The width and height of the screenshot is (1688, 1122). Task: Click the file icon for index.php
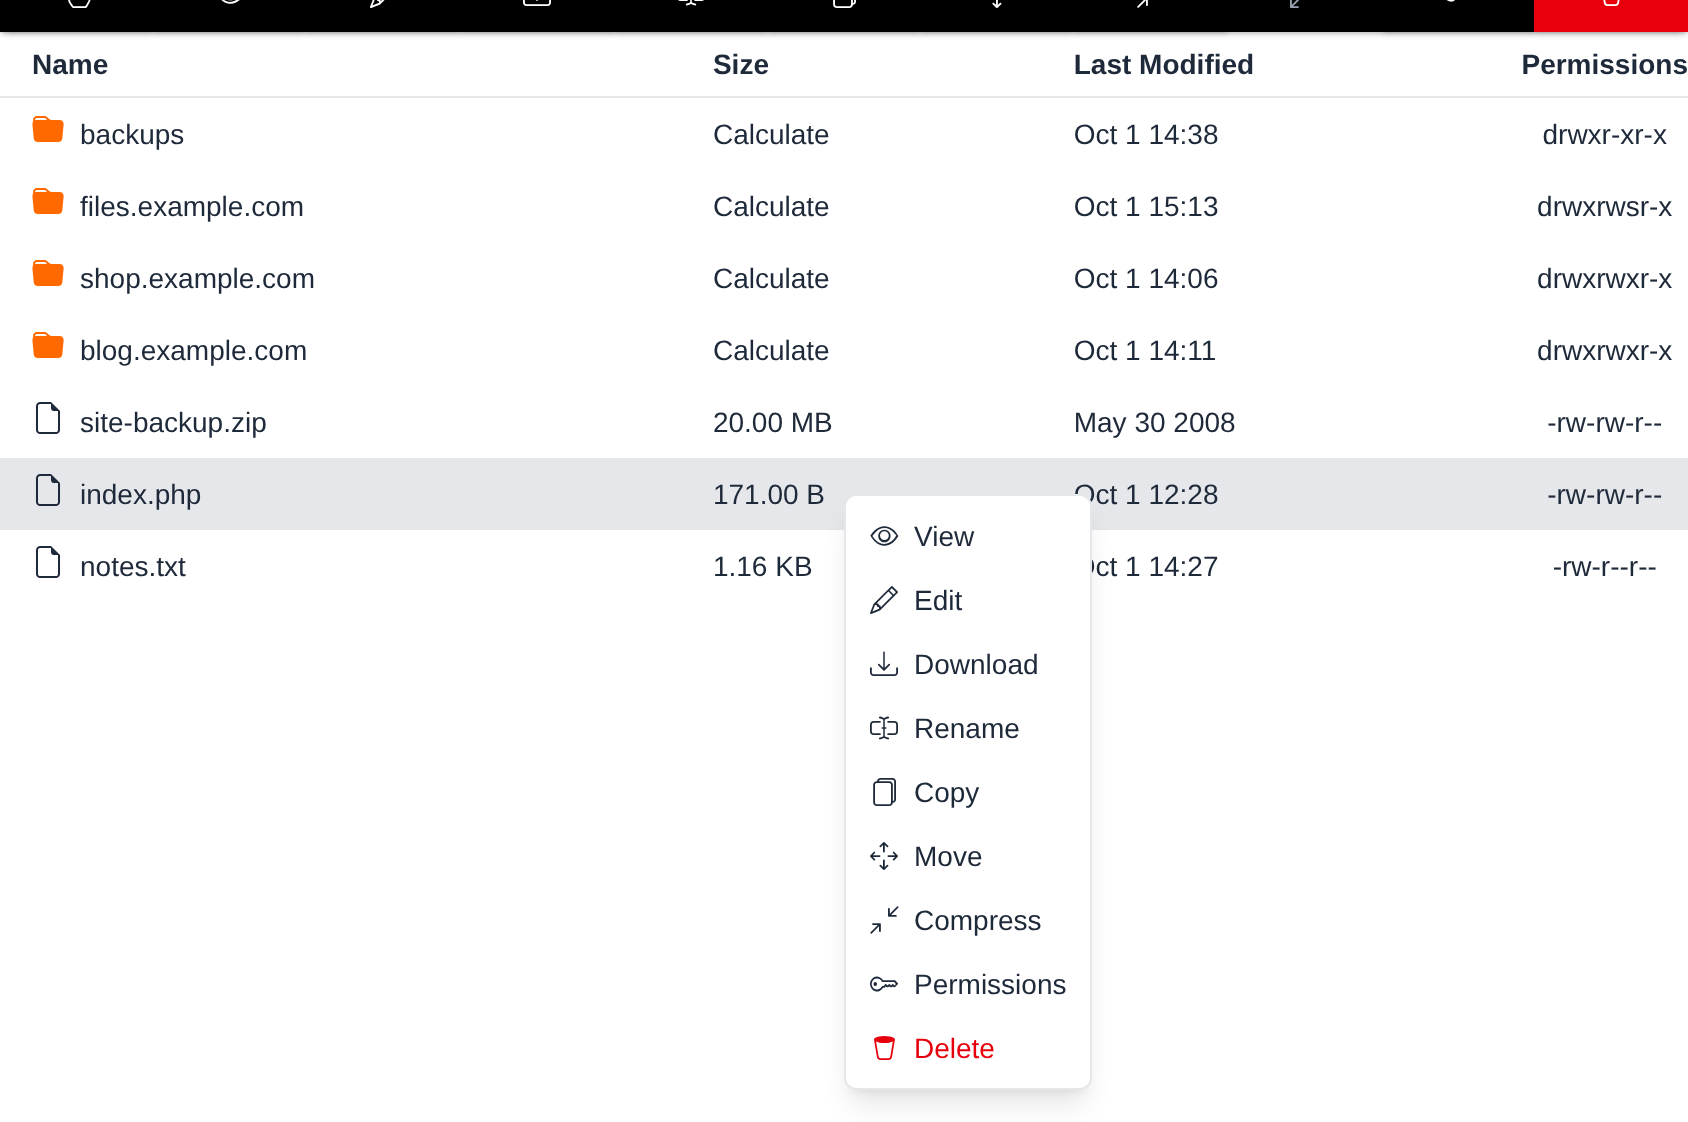click(x=48, y=490)
